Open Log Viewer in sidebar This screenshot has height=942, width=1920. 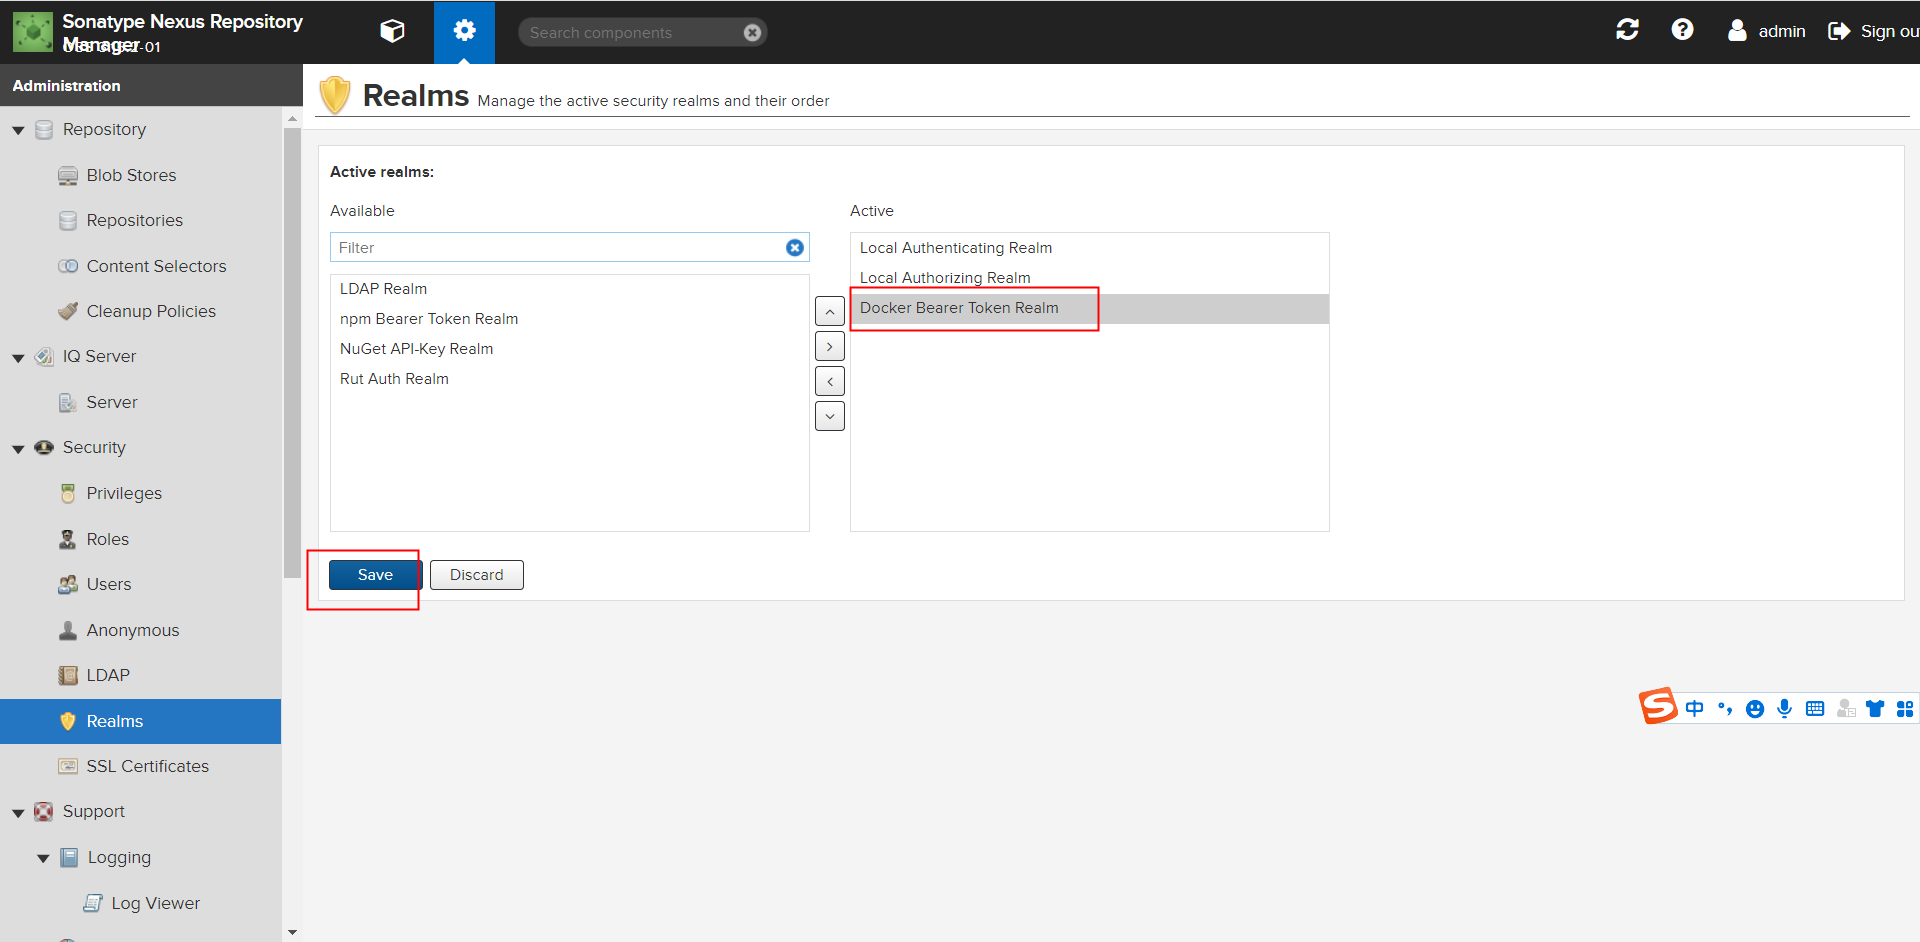(155, 903)
